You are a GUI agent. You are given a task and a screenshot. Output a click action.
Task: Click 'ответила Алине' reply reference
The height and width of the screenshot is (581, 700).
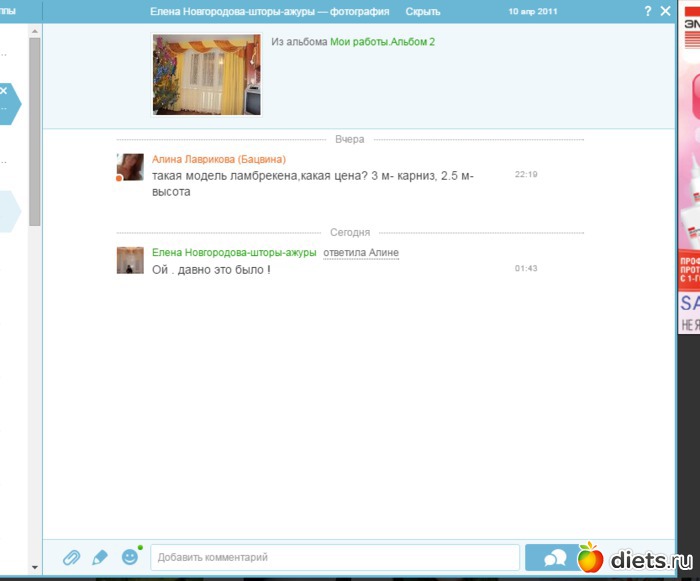(361, 253)
